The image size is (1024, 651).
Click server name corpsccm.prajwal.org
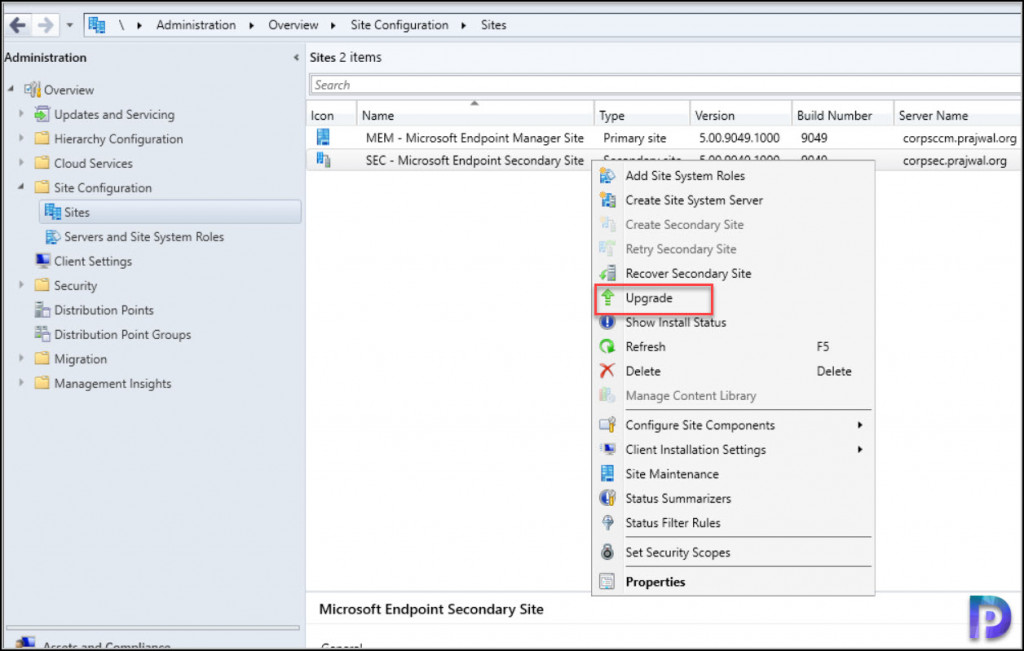pyautogui.click(x=959, y=138)
